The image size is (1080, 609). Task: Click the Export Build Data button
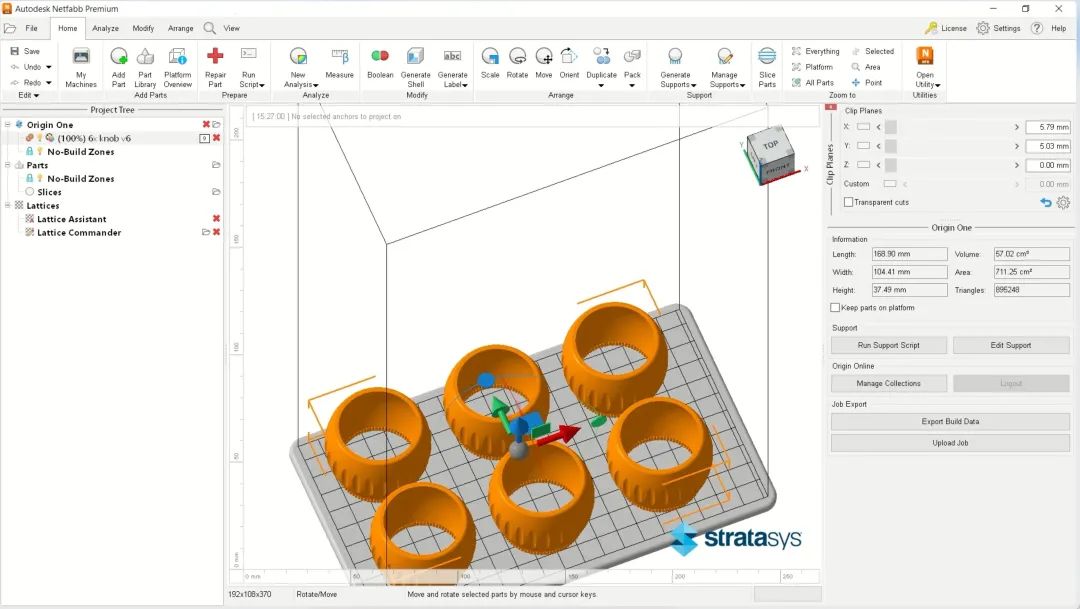click(950, 421)
